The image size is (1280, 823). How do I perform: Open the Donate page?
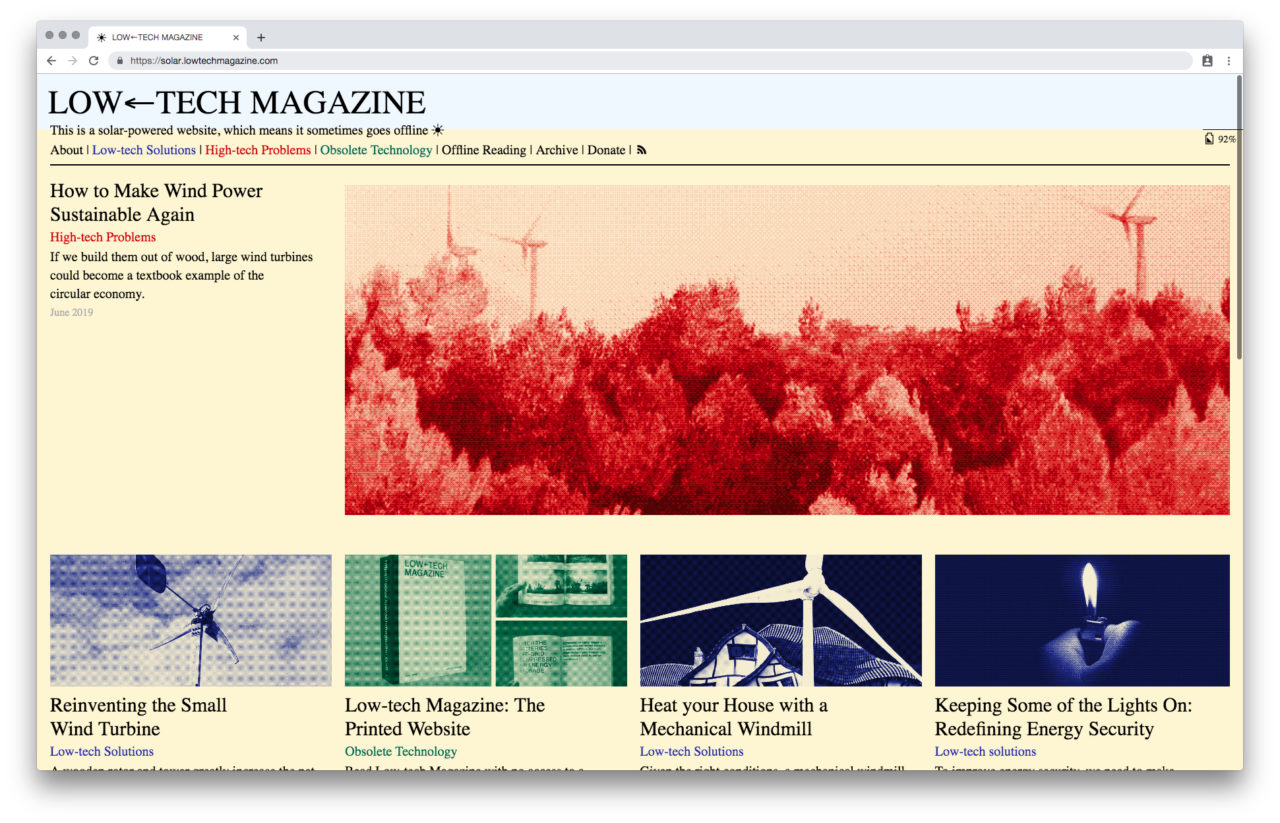[606, 150]
